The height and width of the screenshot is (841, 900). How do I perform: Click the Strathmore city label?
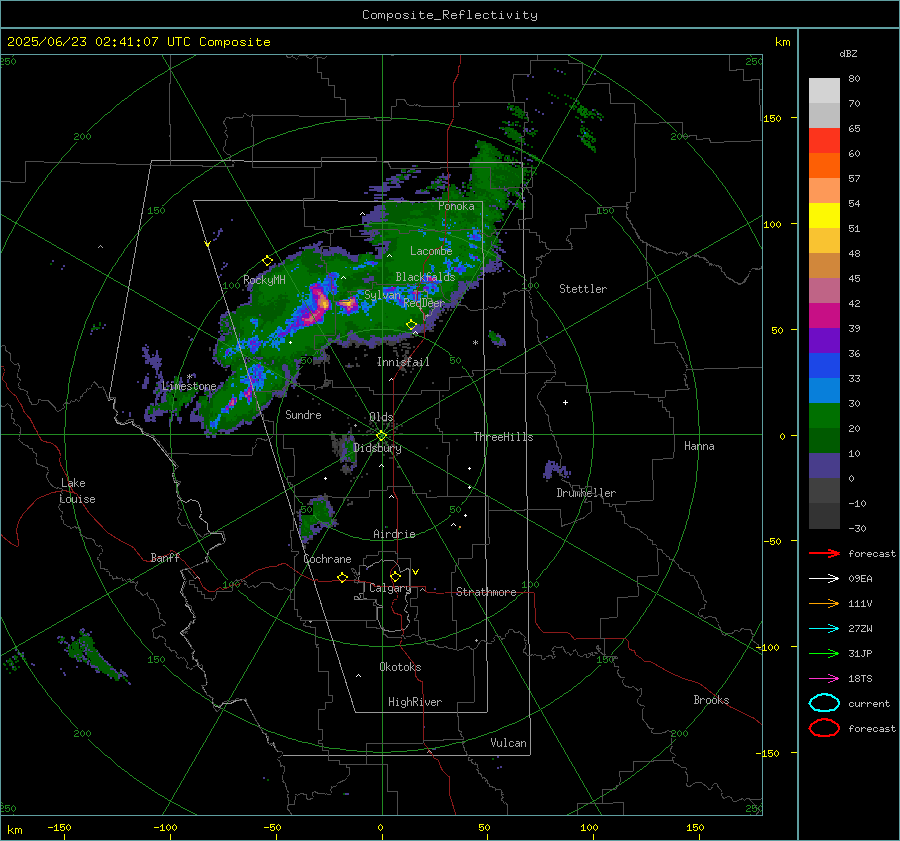coord(486,592)
